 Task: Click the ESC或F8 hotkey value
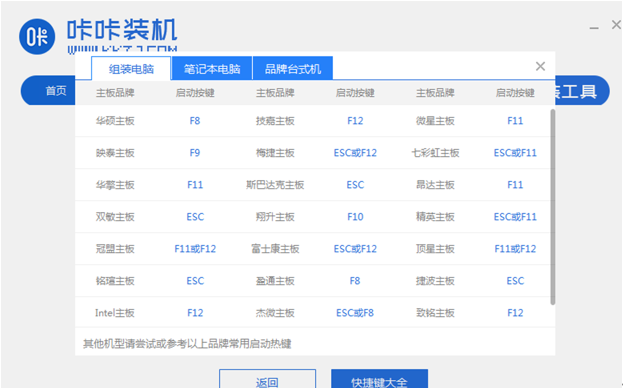tap(355, 313)
